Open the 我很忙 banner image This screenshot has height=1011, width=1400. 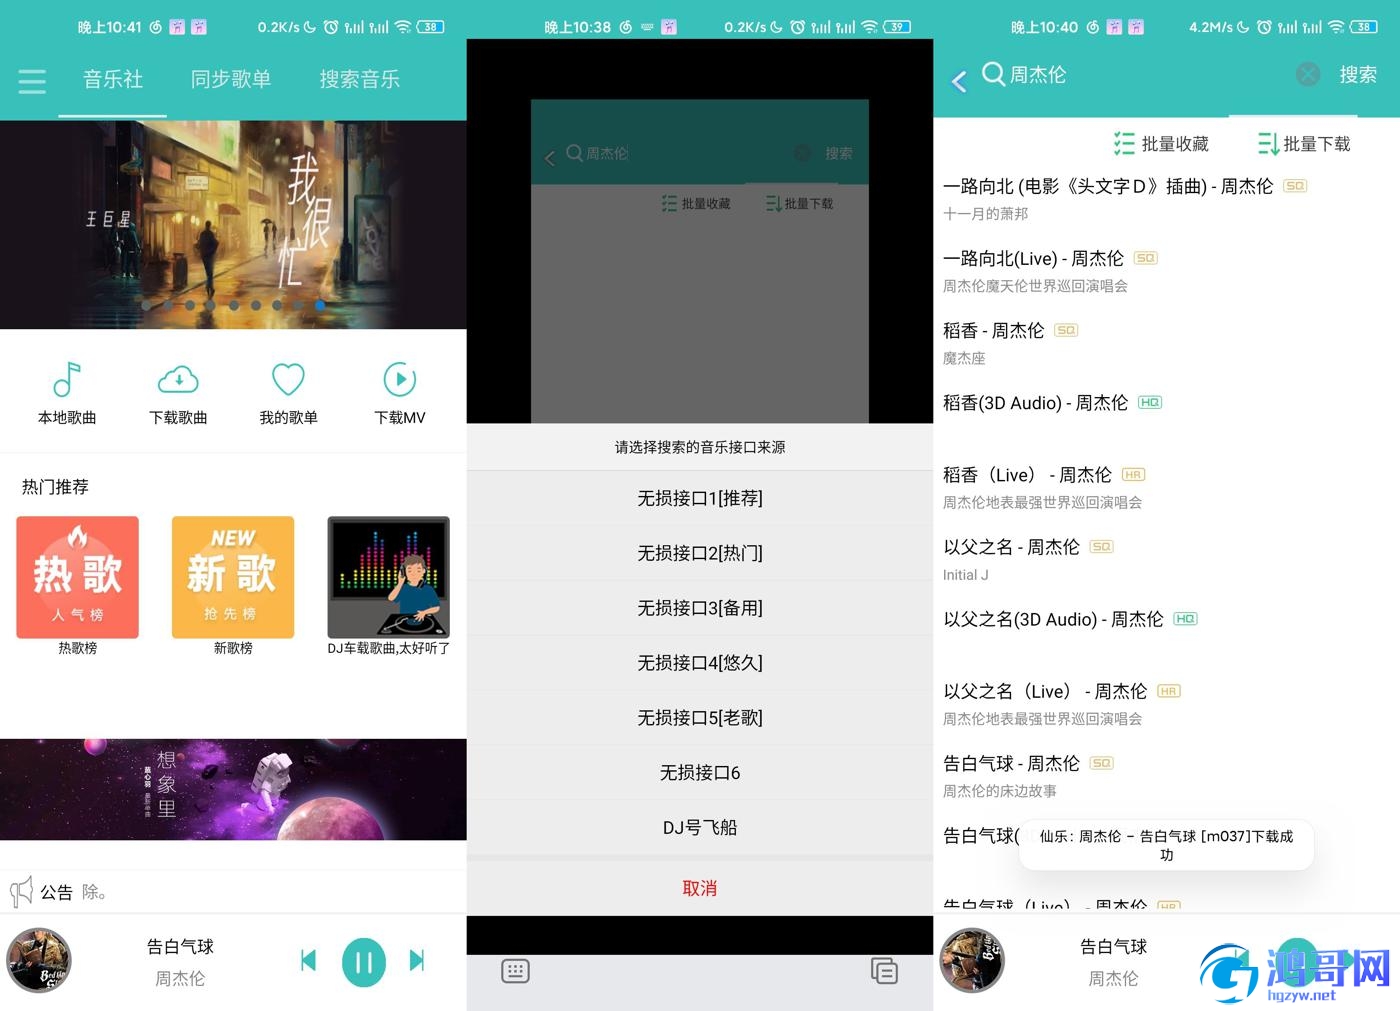[233, 225]
